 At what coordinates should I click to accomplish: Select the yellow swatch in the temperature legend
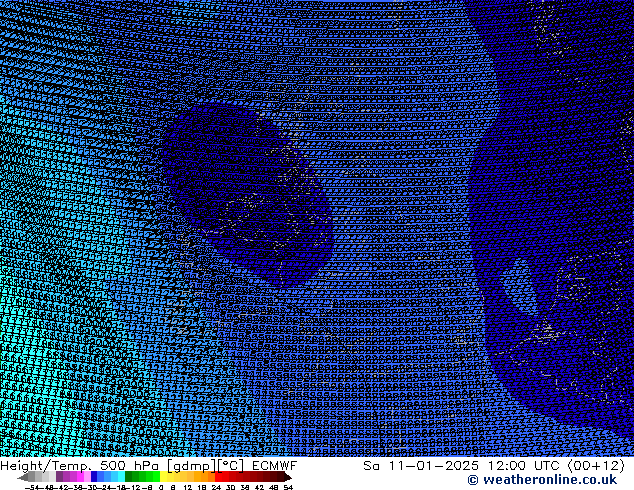[x=163, y=477]
